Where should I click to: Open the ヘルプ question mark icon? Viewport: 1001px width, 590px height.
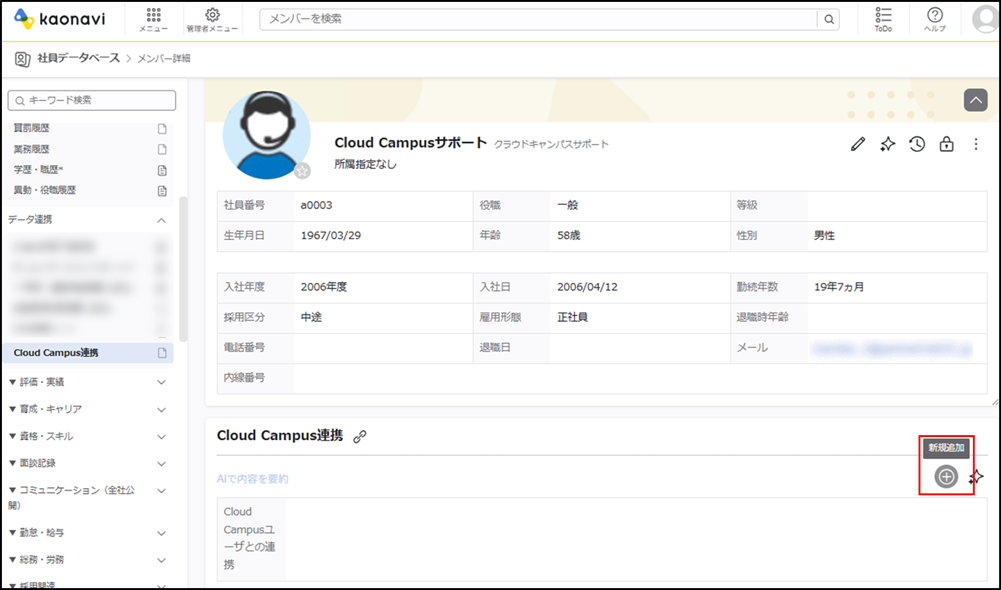point(935,20)
